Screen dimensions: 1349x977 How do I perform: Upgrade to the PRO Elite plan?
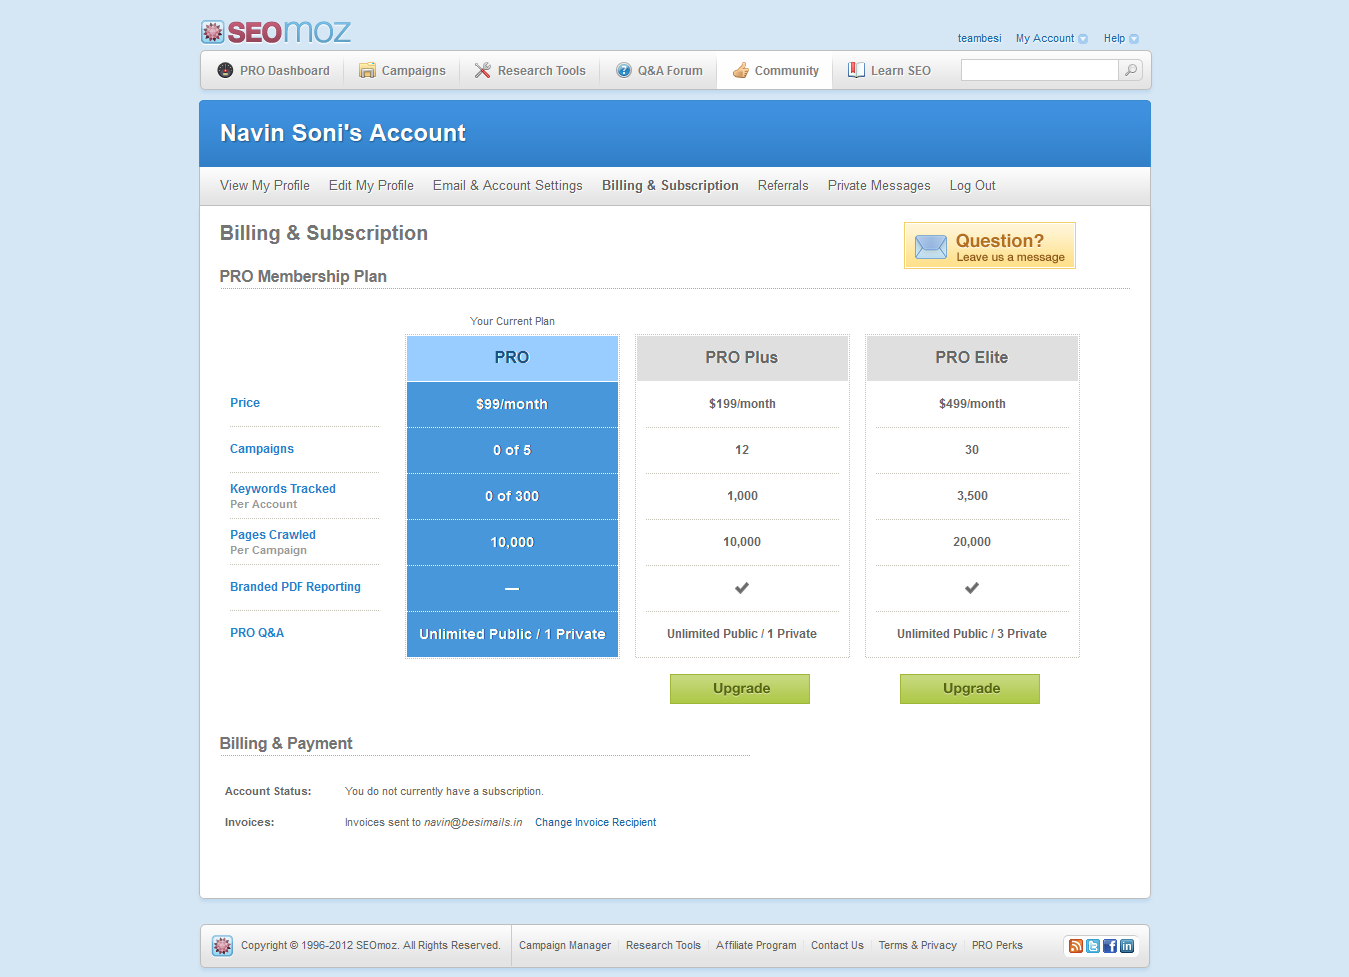(x=970, y=689)
